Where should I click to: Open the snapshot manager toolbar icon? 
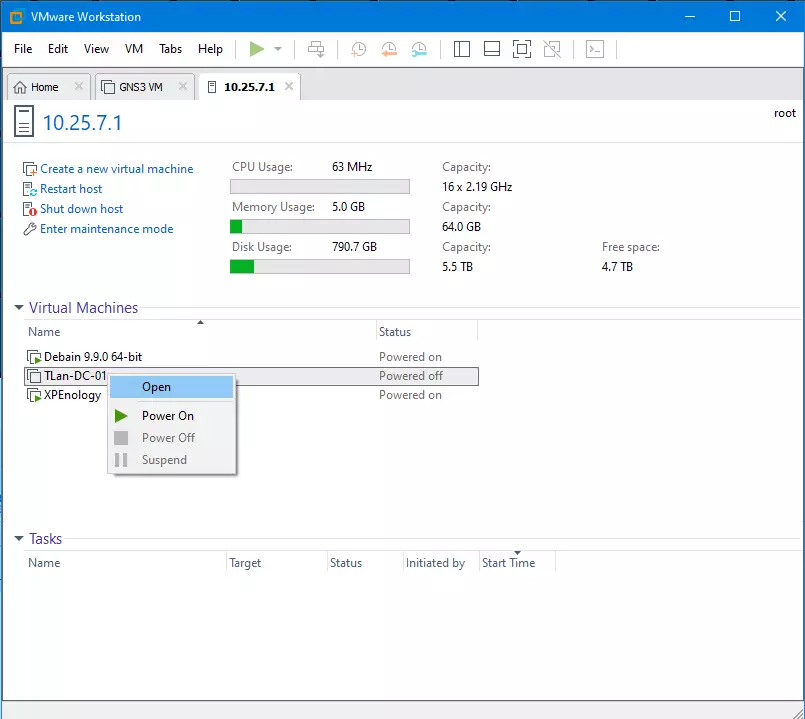click(x=420, y=49)
